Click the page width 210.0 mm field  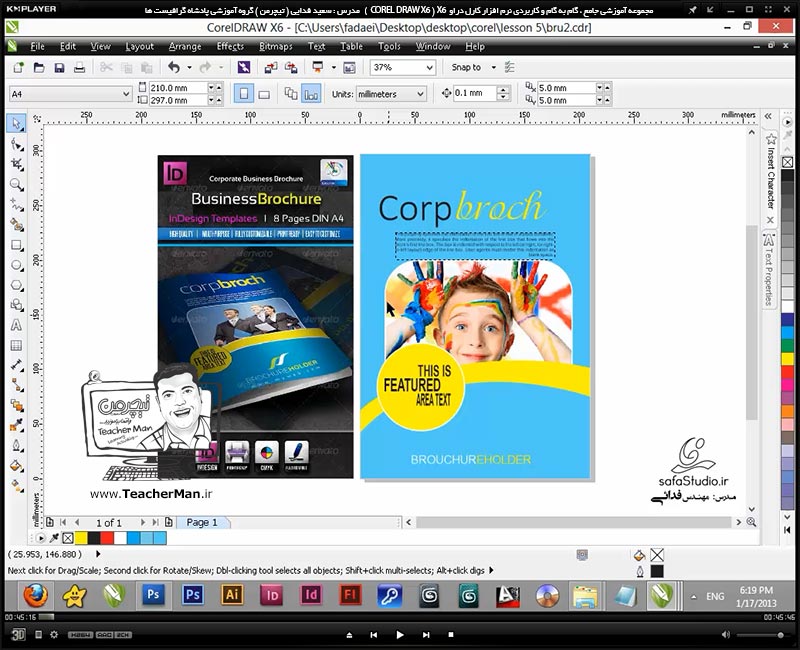[178, 88]
